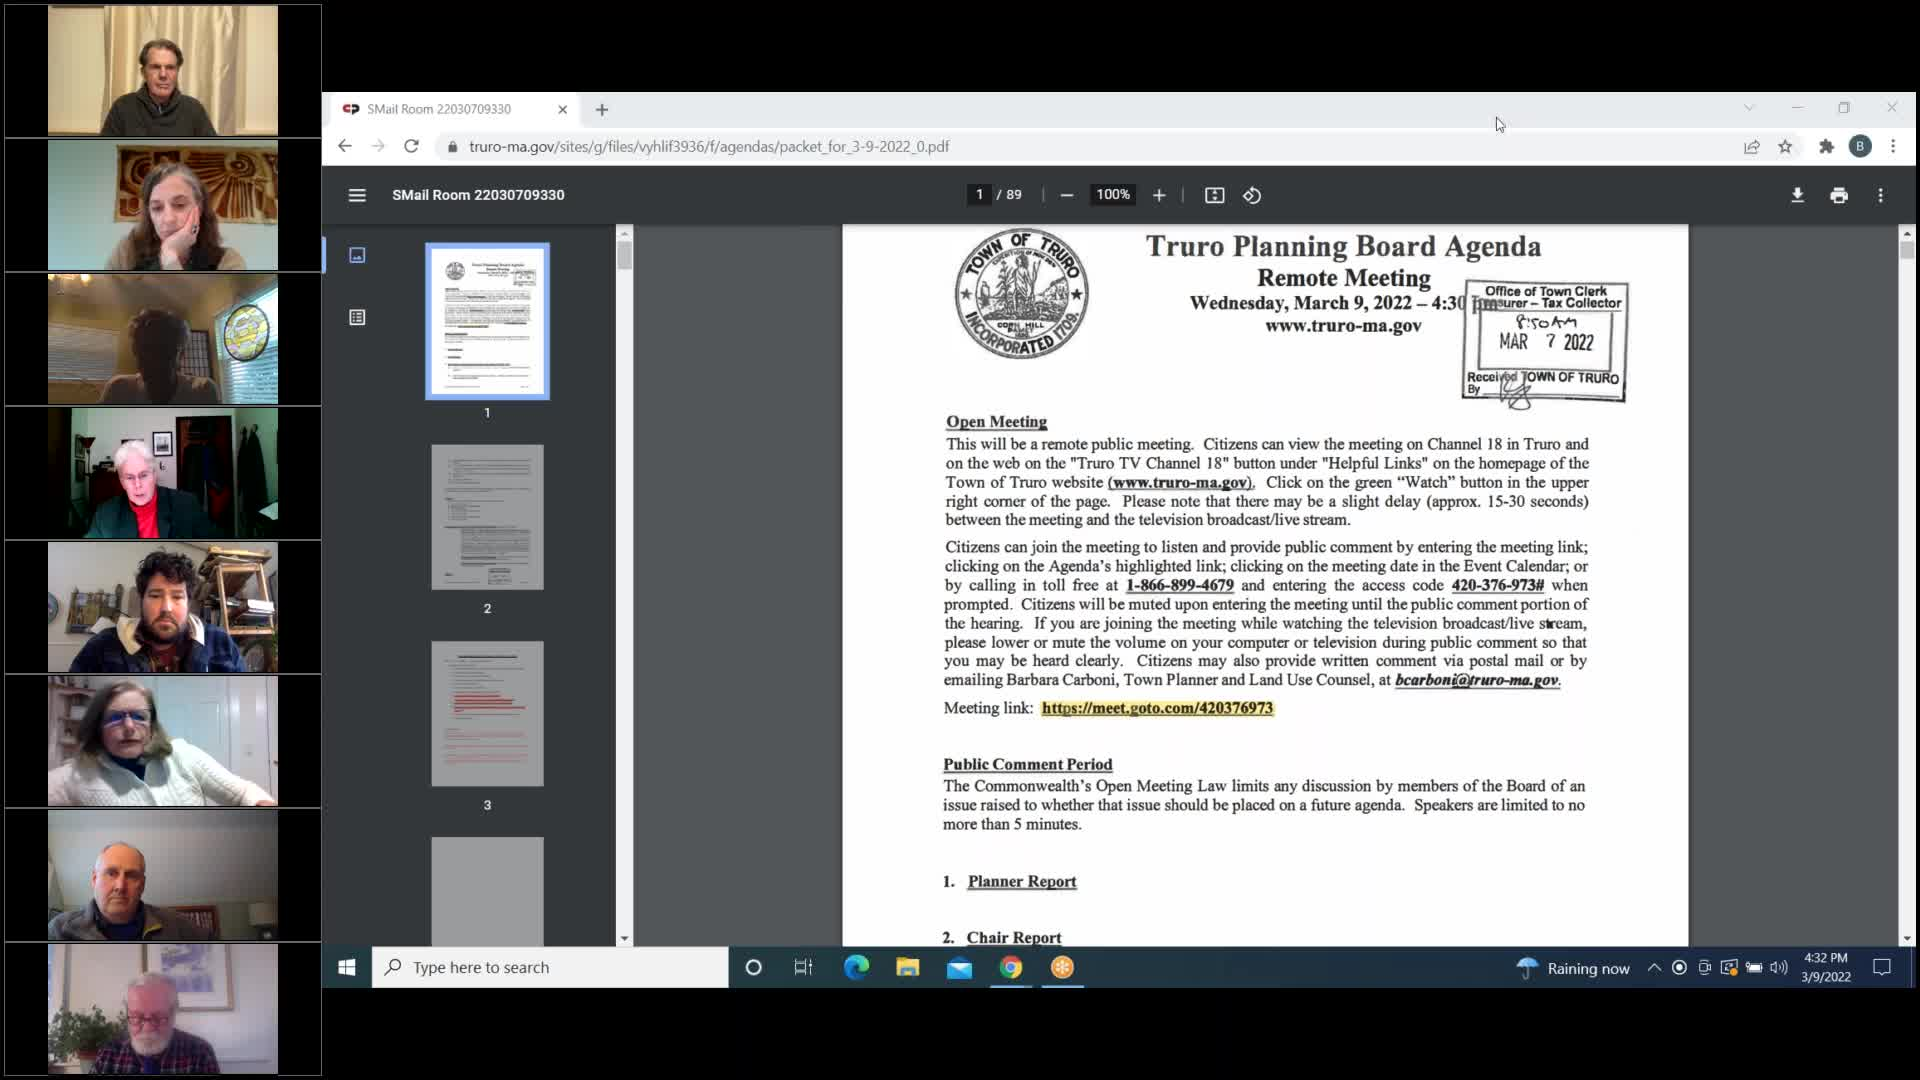Open the document outline view icon
The width and height of the screenshot is (1920, 1080).
(x=357, y=316)
